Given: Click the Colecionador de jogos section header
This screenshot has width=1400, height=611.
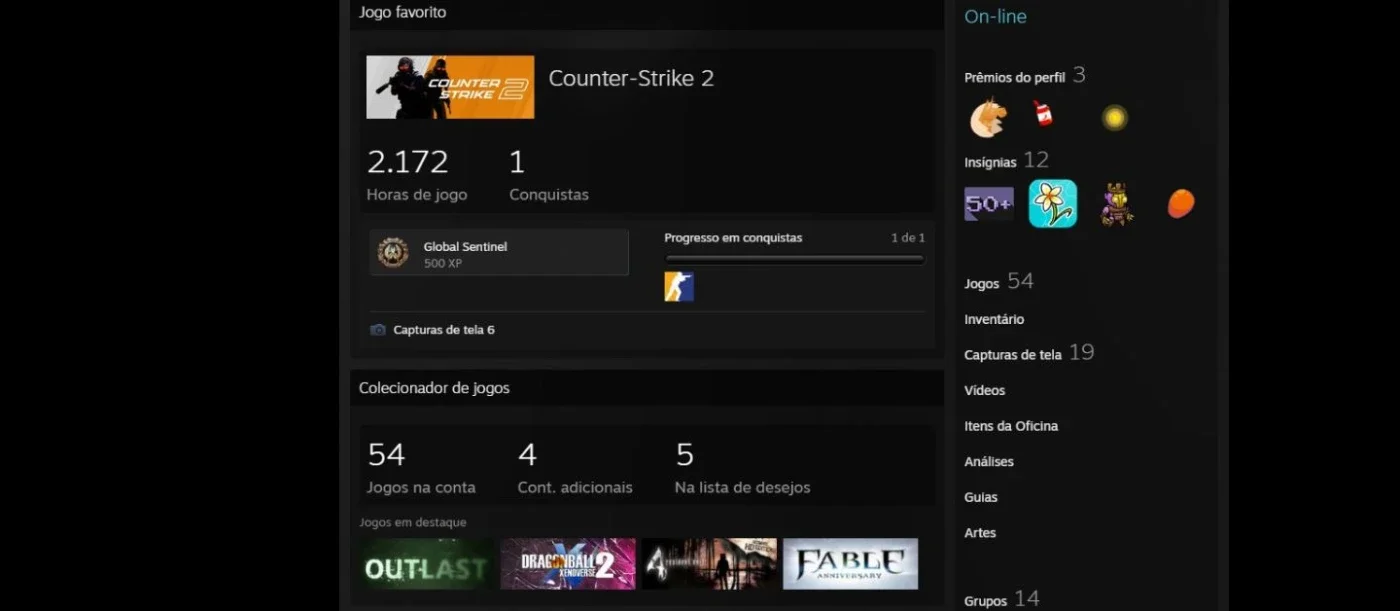Looking at the screenshot, I should pos(434,388).
